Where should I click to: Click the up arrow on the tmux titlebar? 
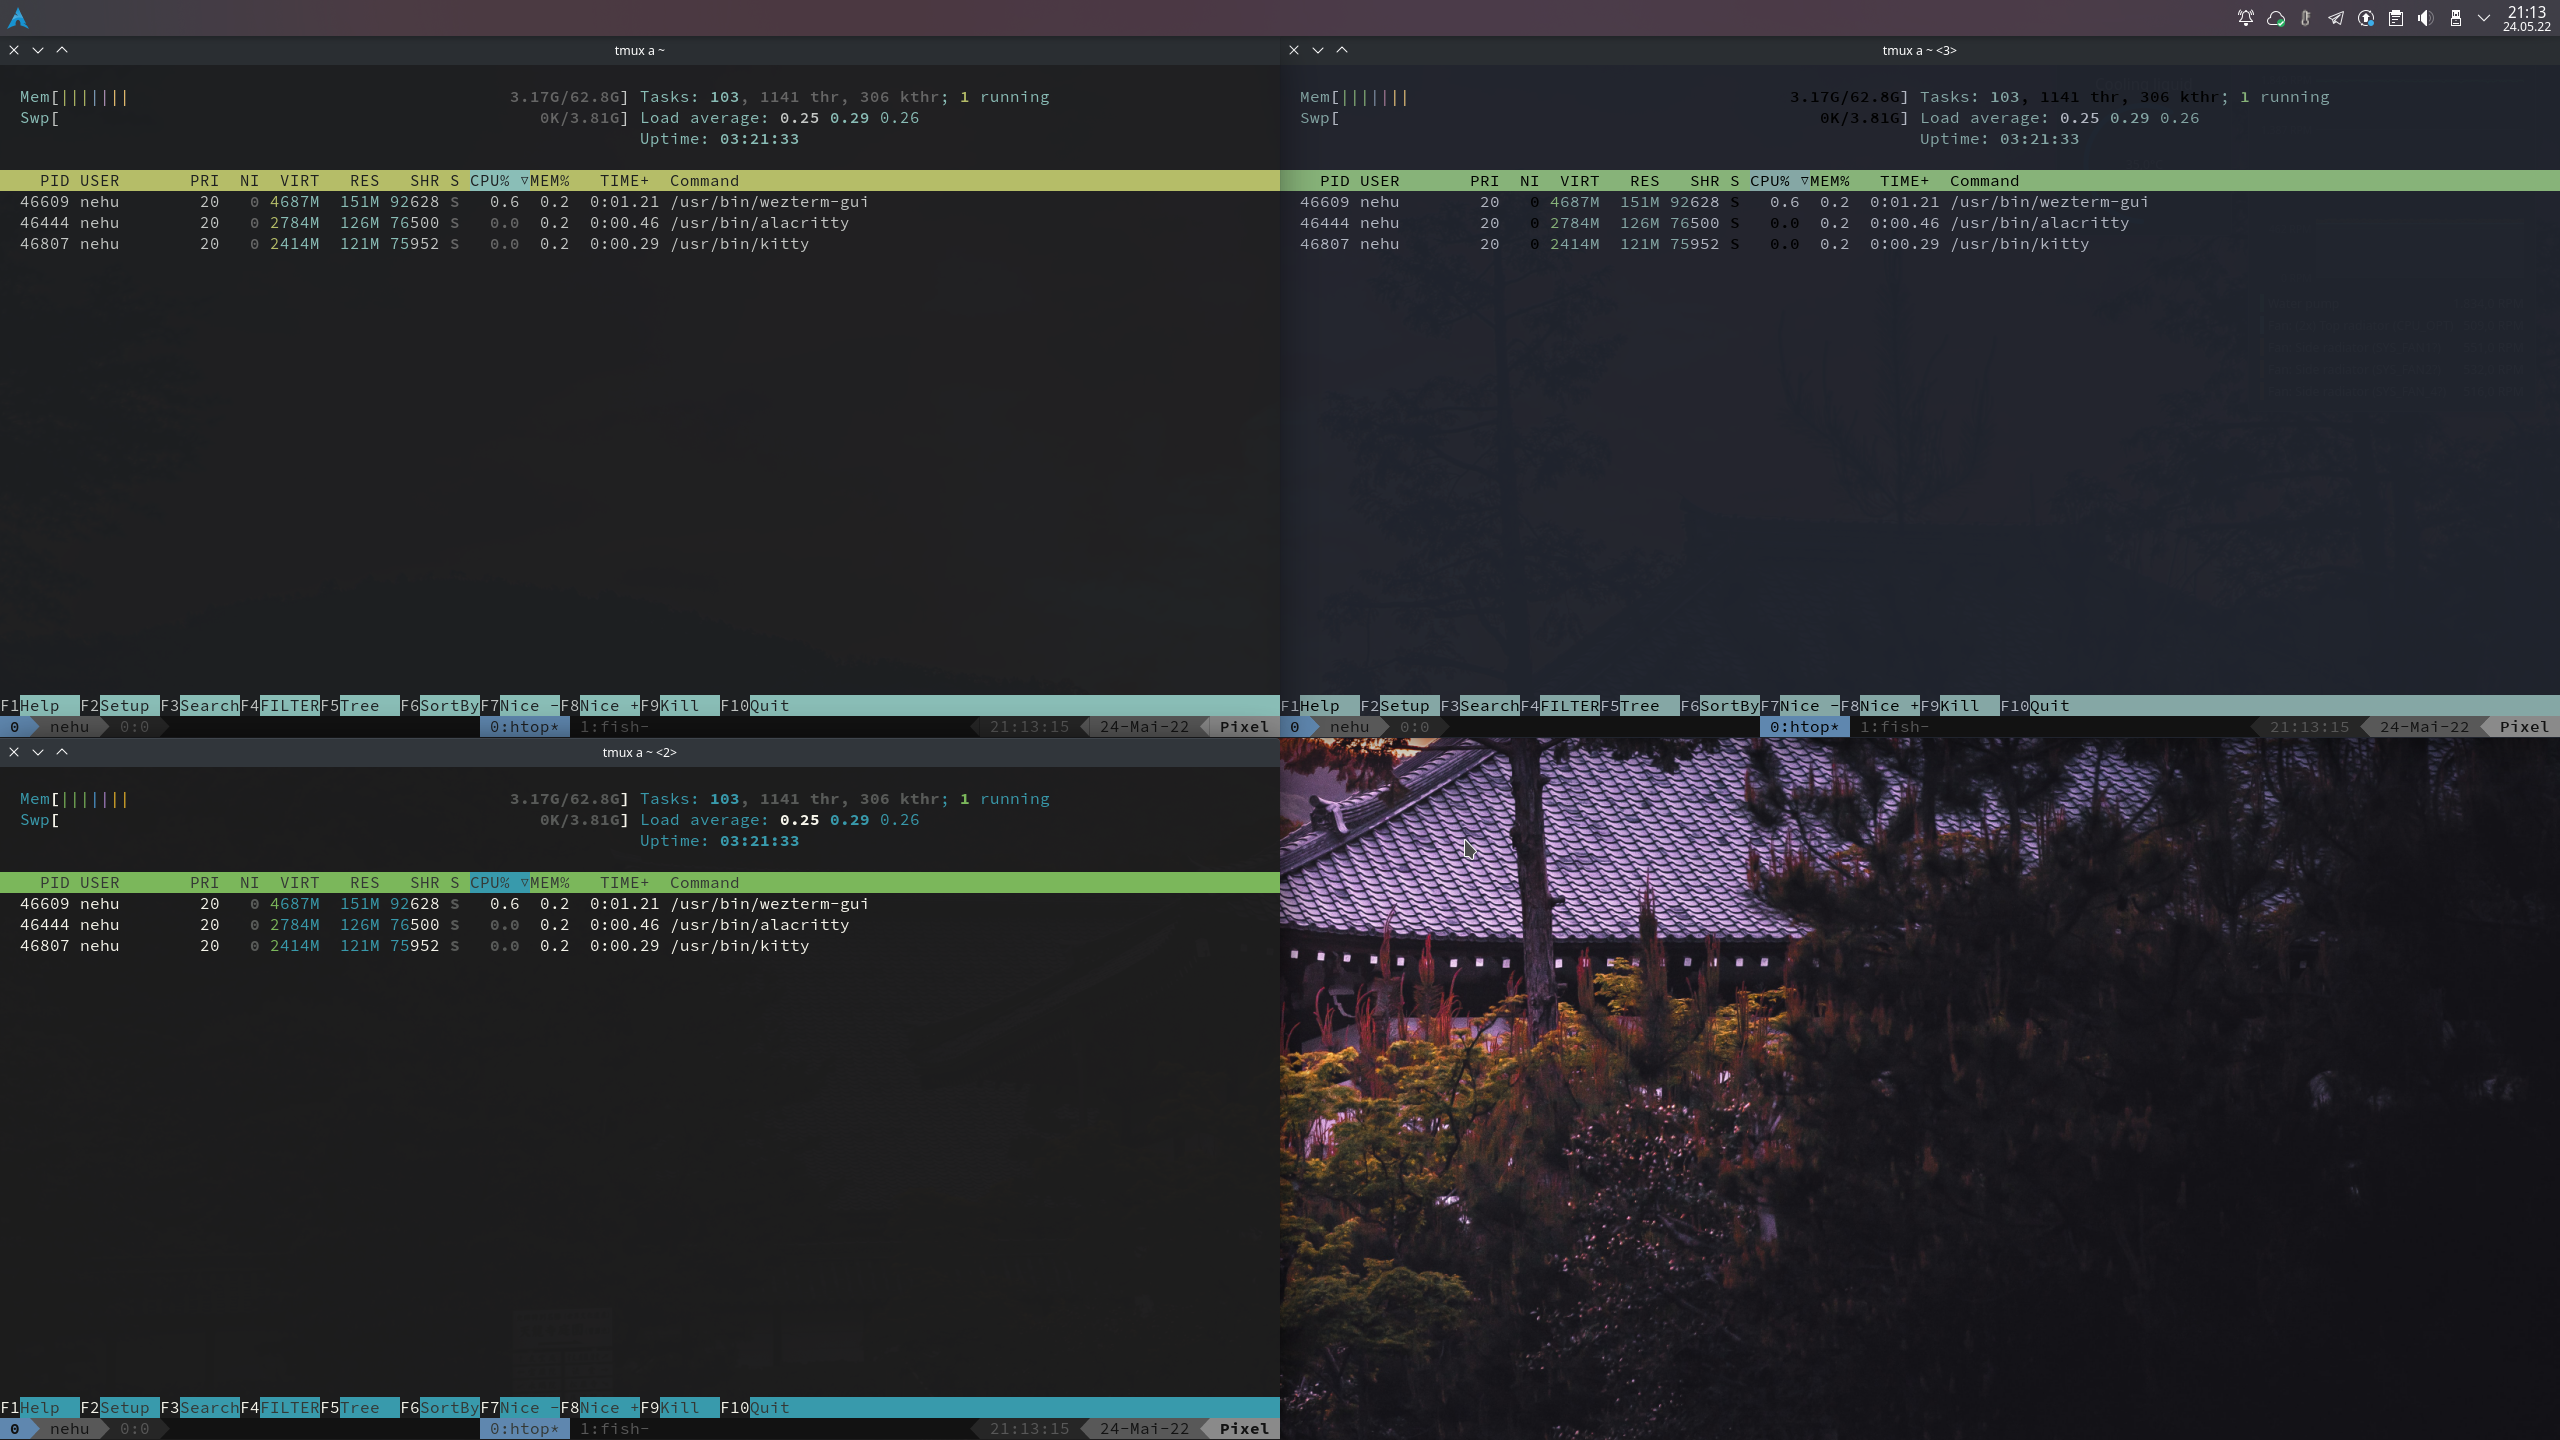[61, 50]
